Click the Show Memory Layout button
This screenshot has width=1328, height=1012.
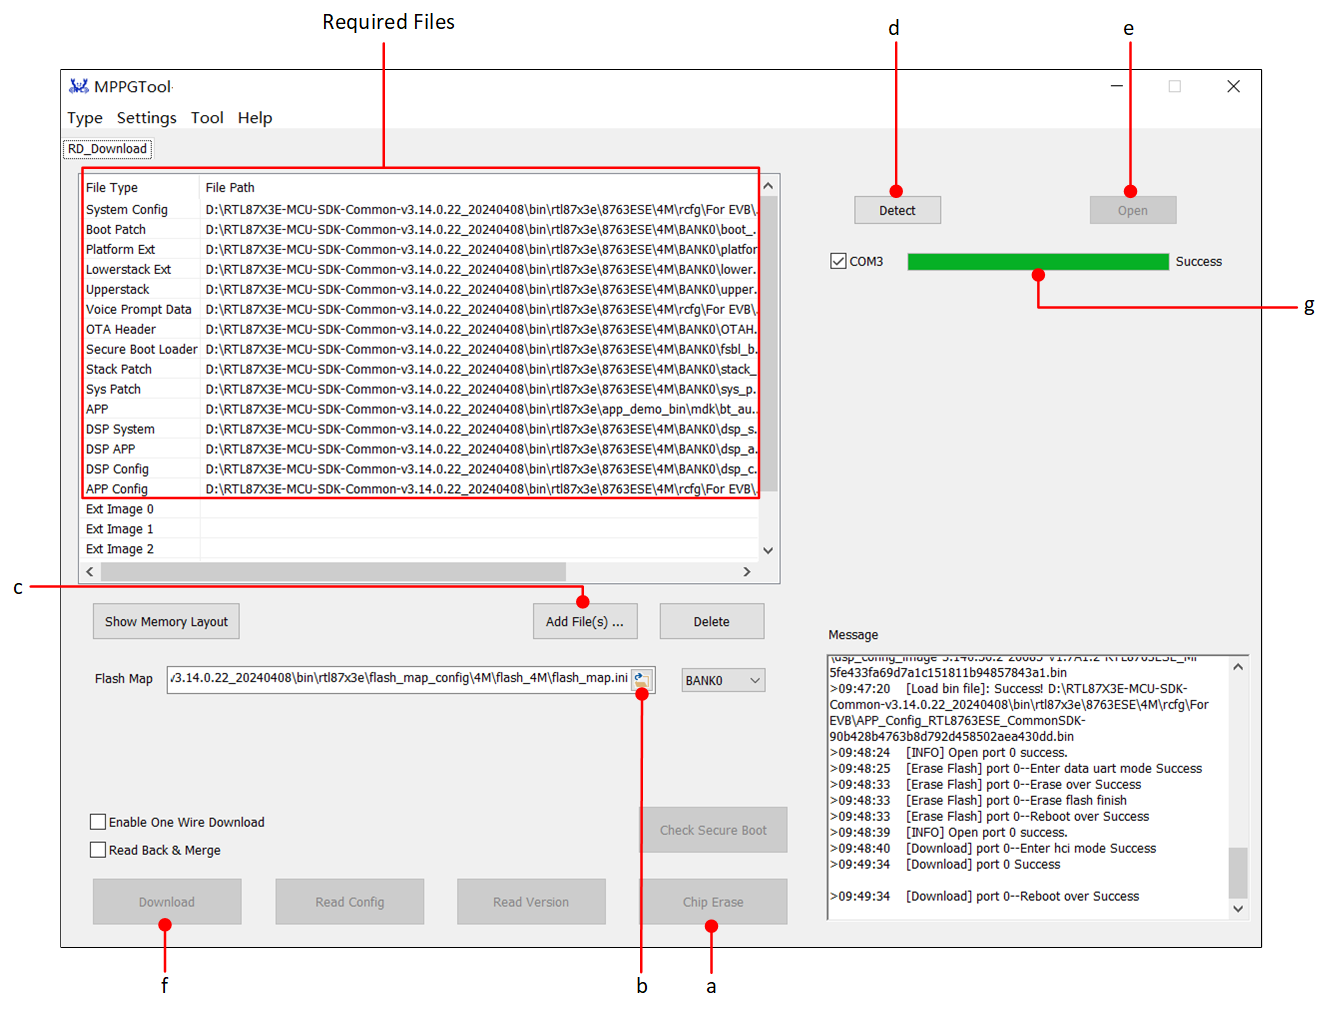point(166,622)
